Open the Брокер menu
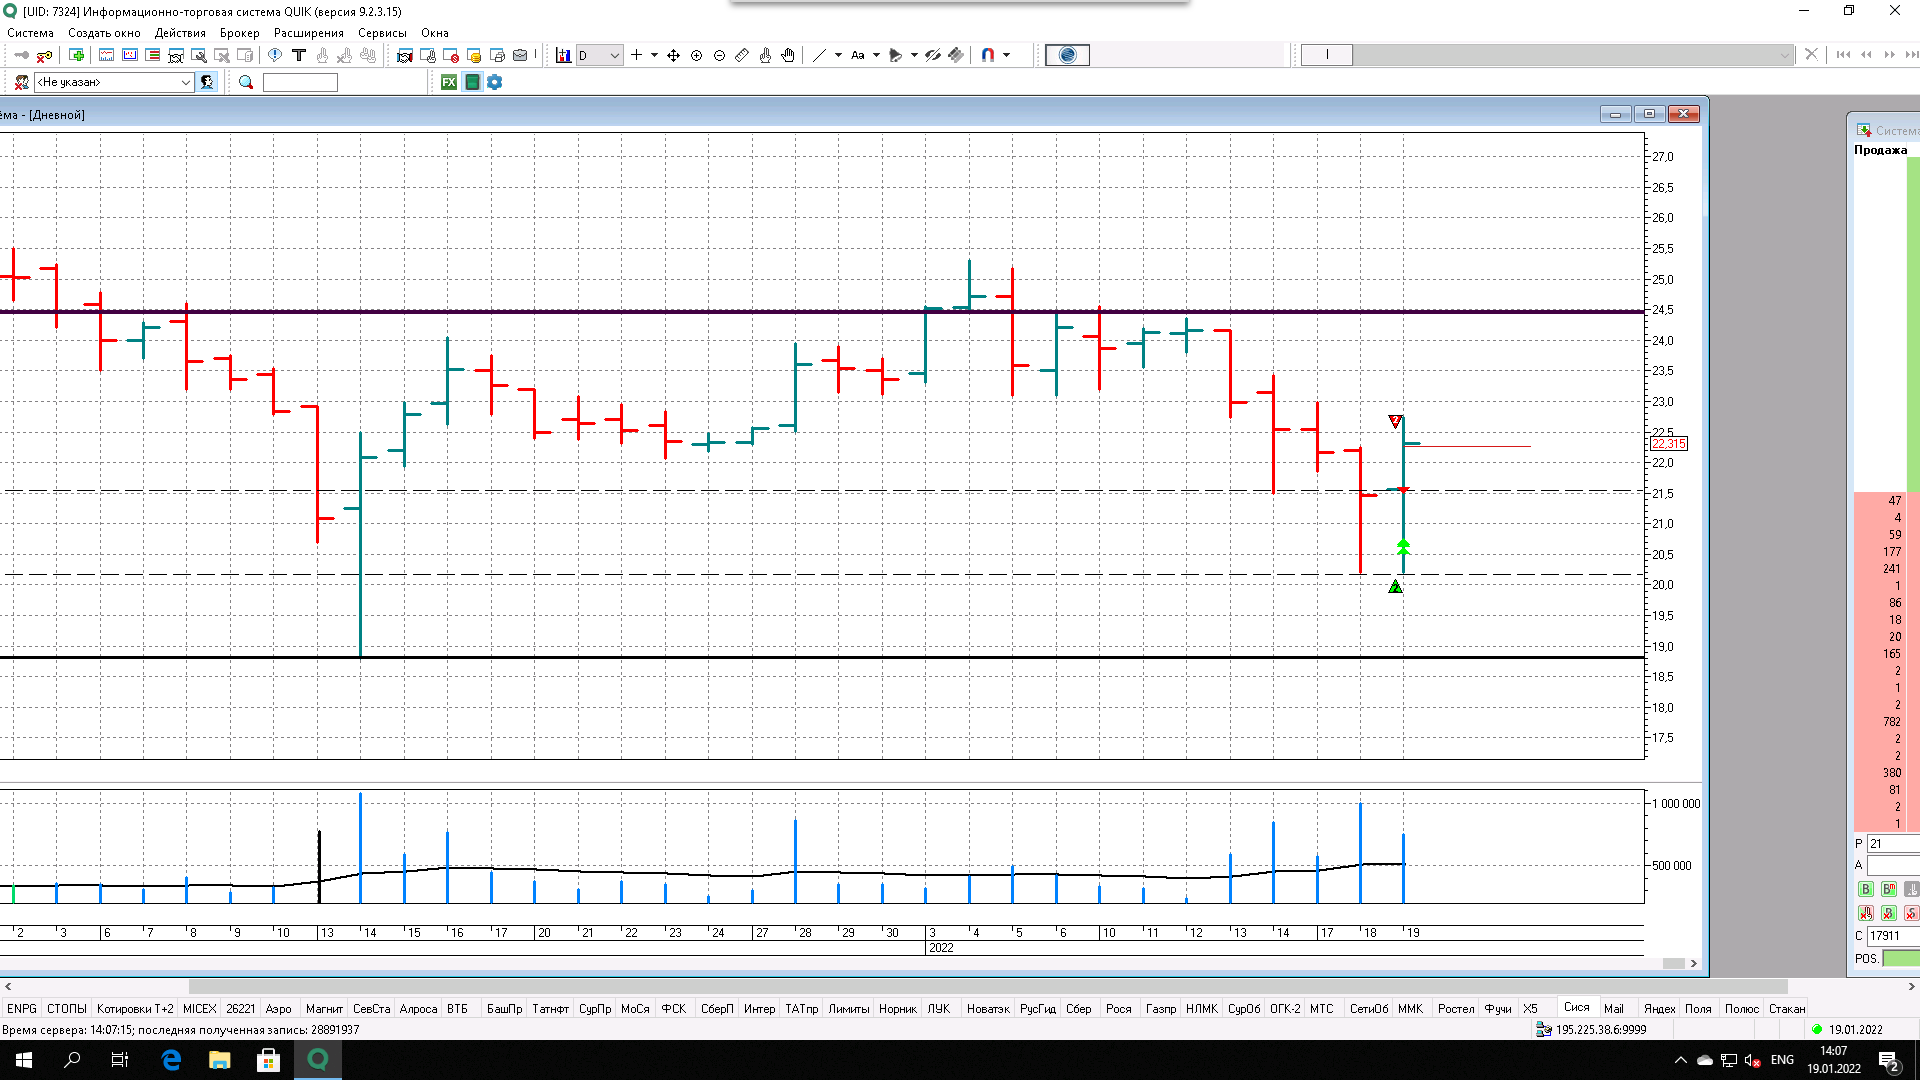Viewport: 1920px width, 1080px height. [240, 33]
